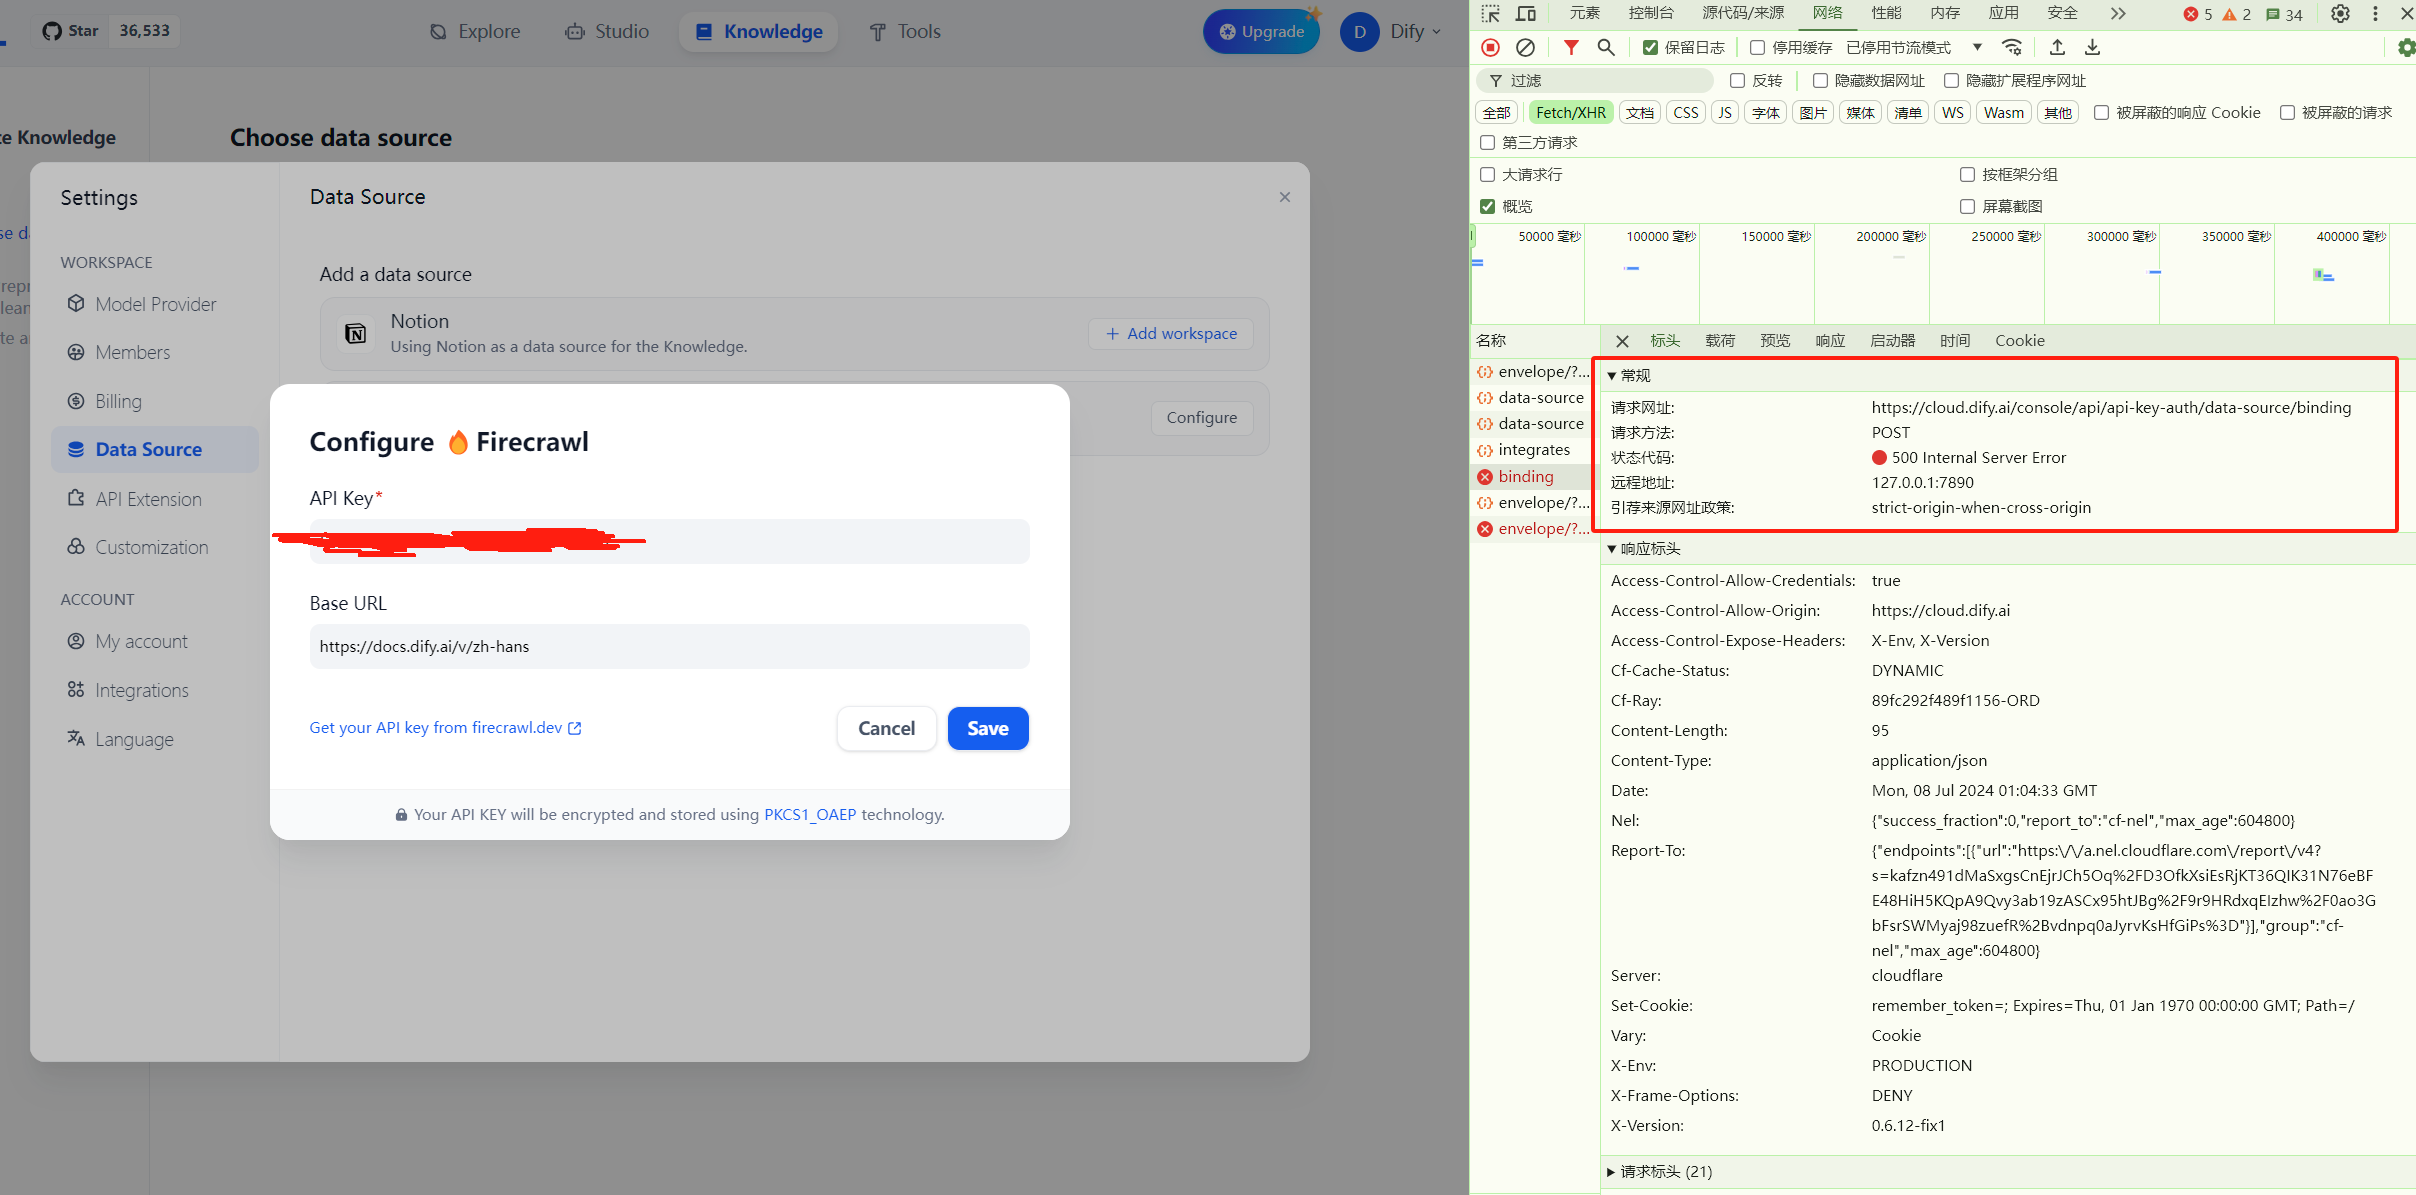2416x1195 pixels.
Task: Toggle the device toolbar icon in DevTools
Action: click(x=1526, y=14)
